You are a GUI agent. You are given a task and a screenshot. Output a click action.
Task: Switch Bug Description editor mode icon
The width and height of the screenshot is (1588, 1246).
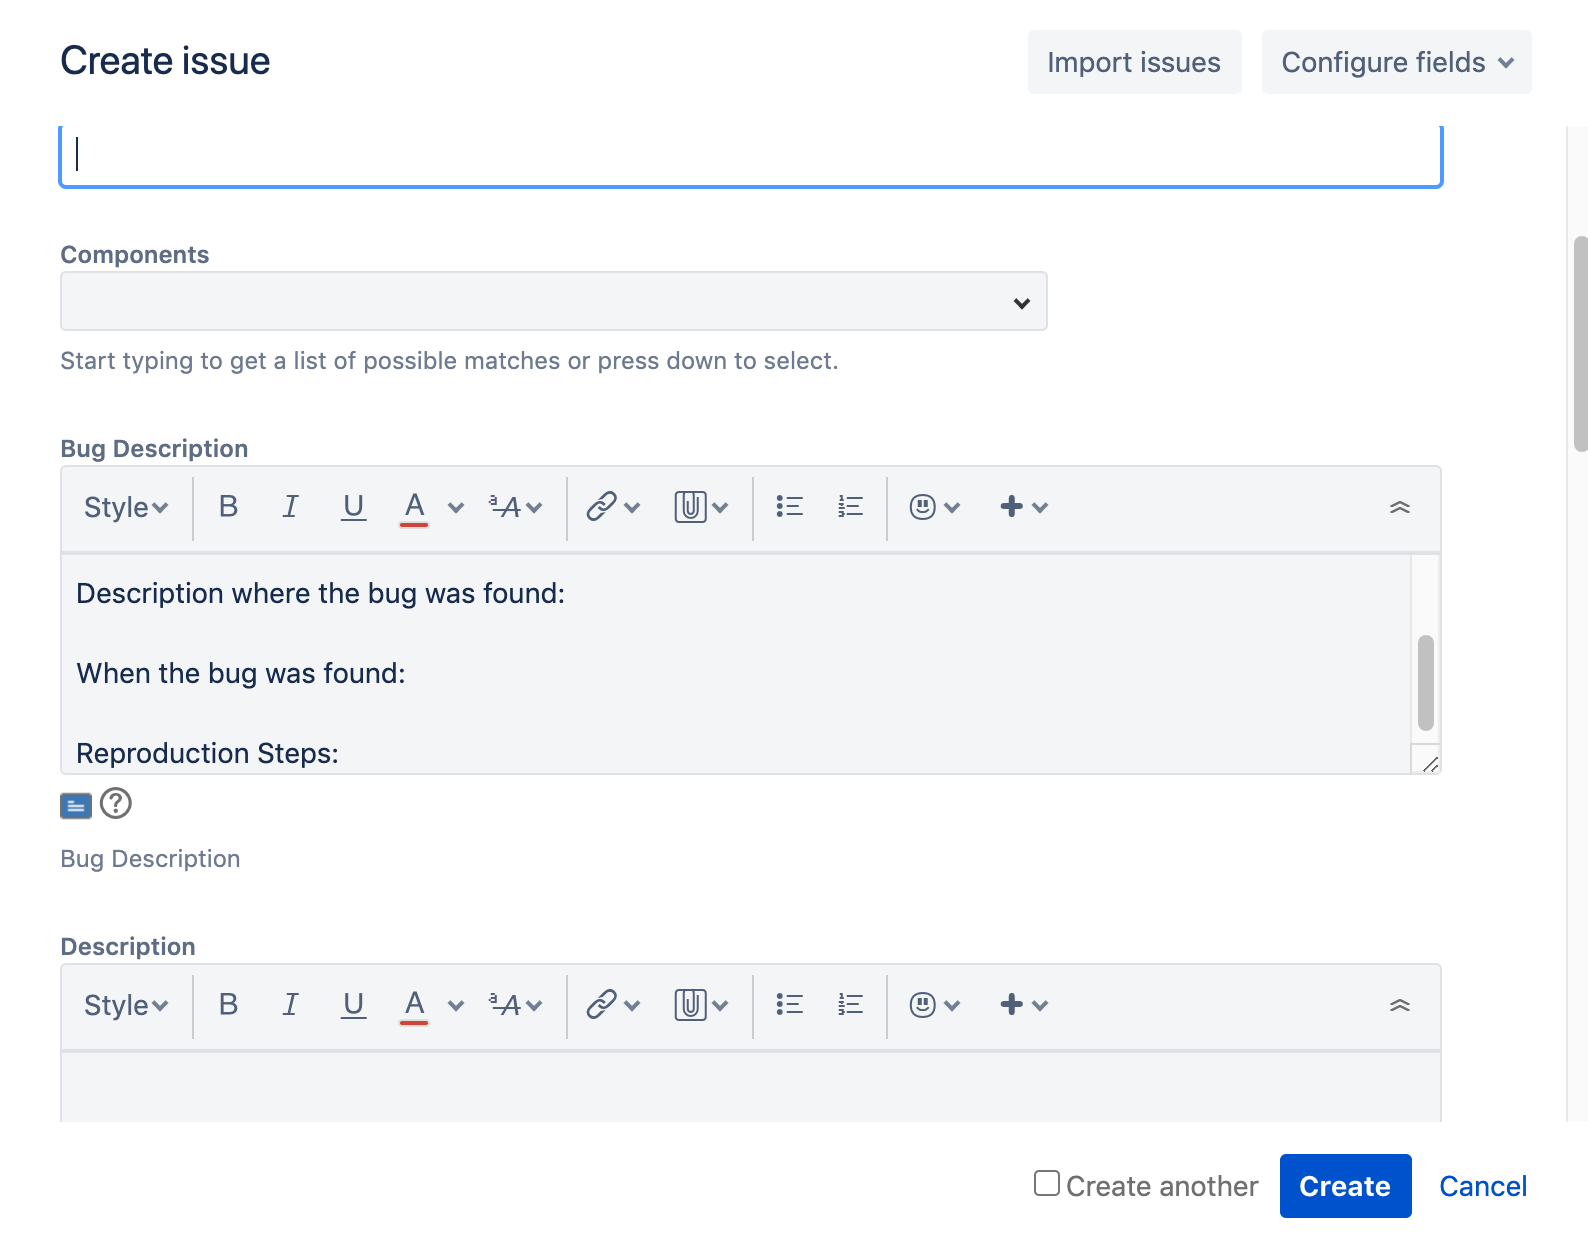pos(76,805)
